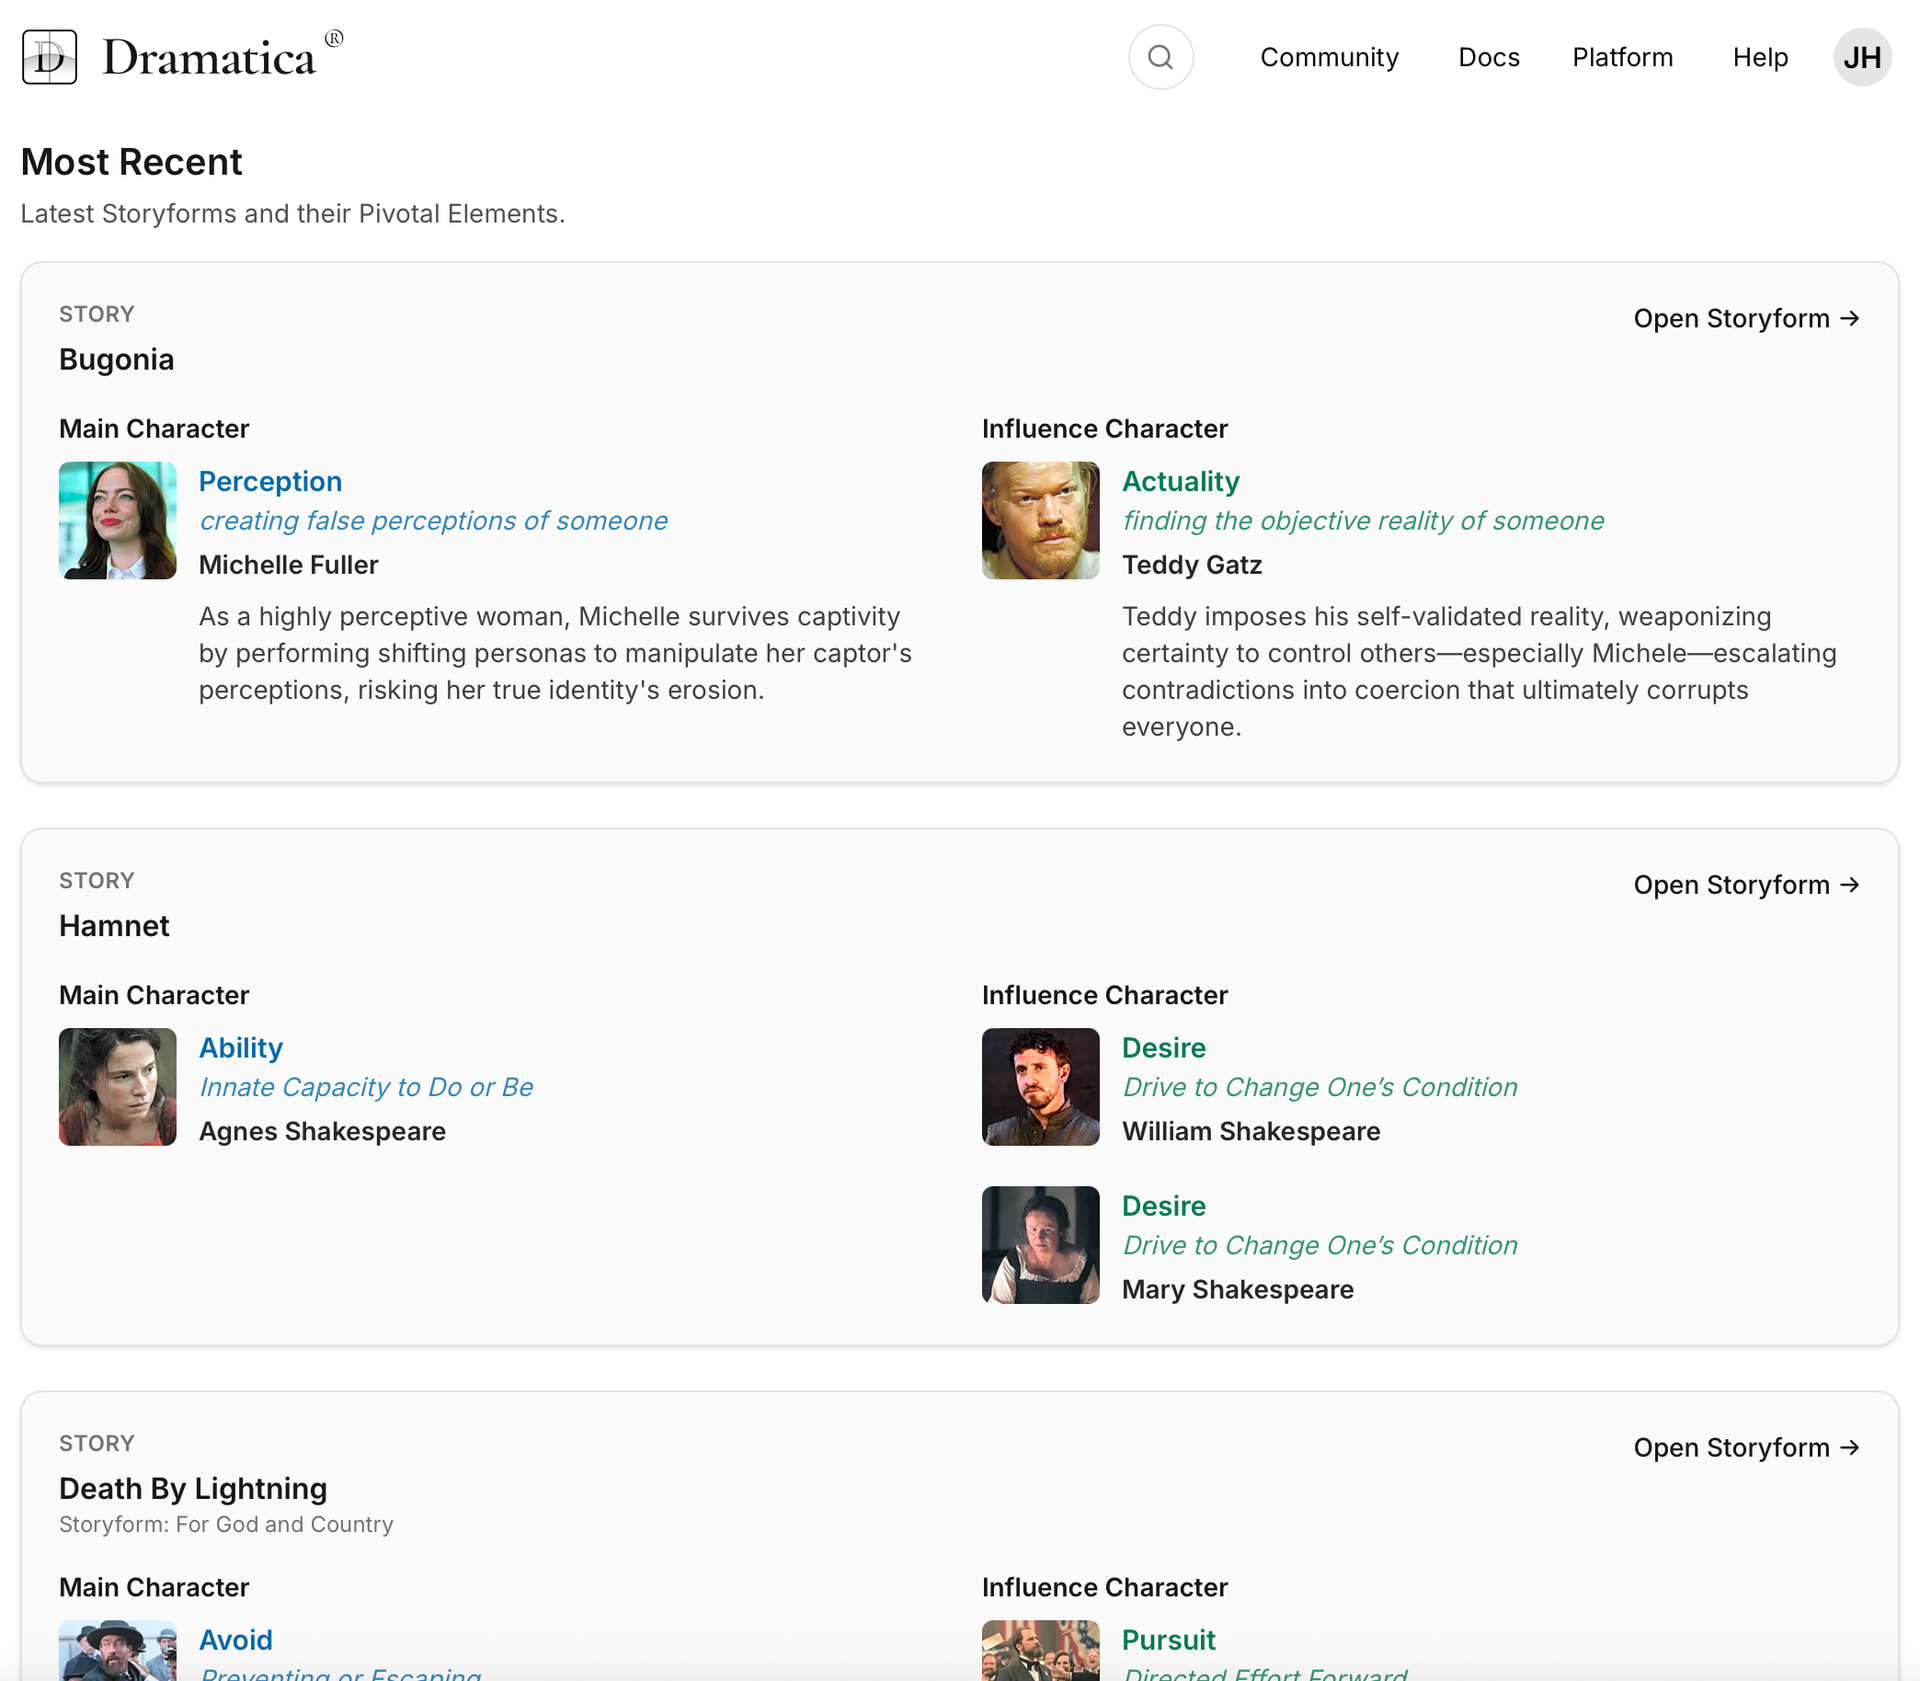Screen dimensions: 1920x1681
Task: Open Storyform for Hamnet
Action: coord(1746,885)
